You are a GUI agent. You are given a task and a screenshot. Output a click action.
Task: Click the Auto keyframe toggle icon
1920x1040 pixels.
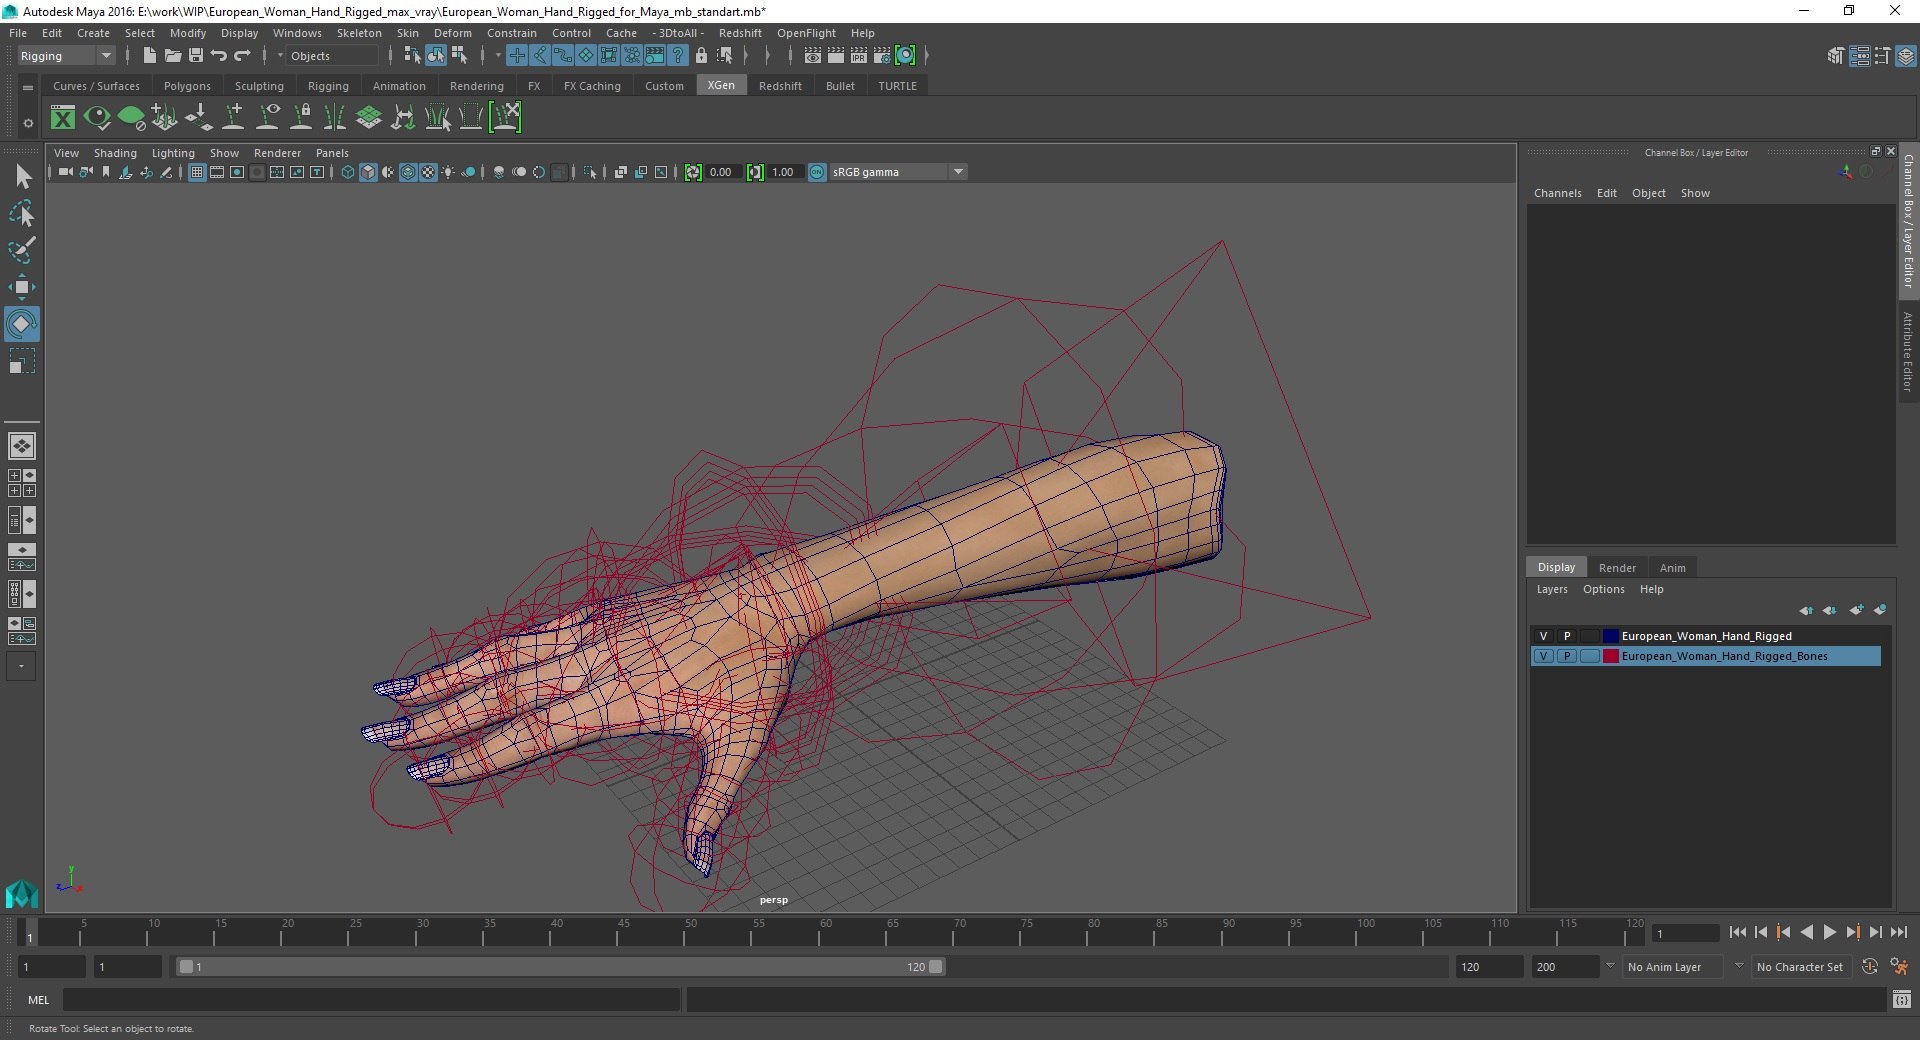coord(1869,967)
